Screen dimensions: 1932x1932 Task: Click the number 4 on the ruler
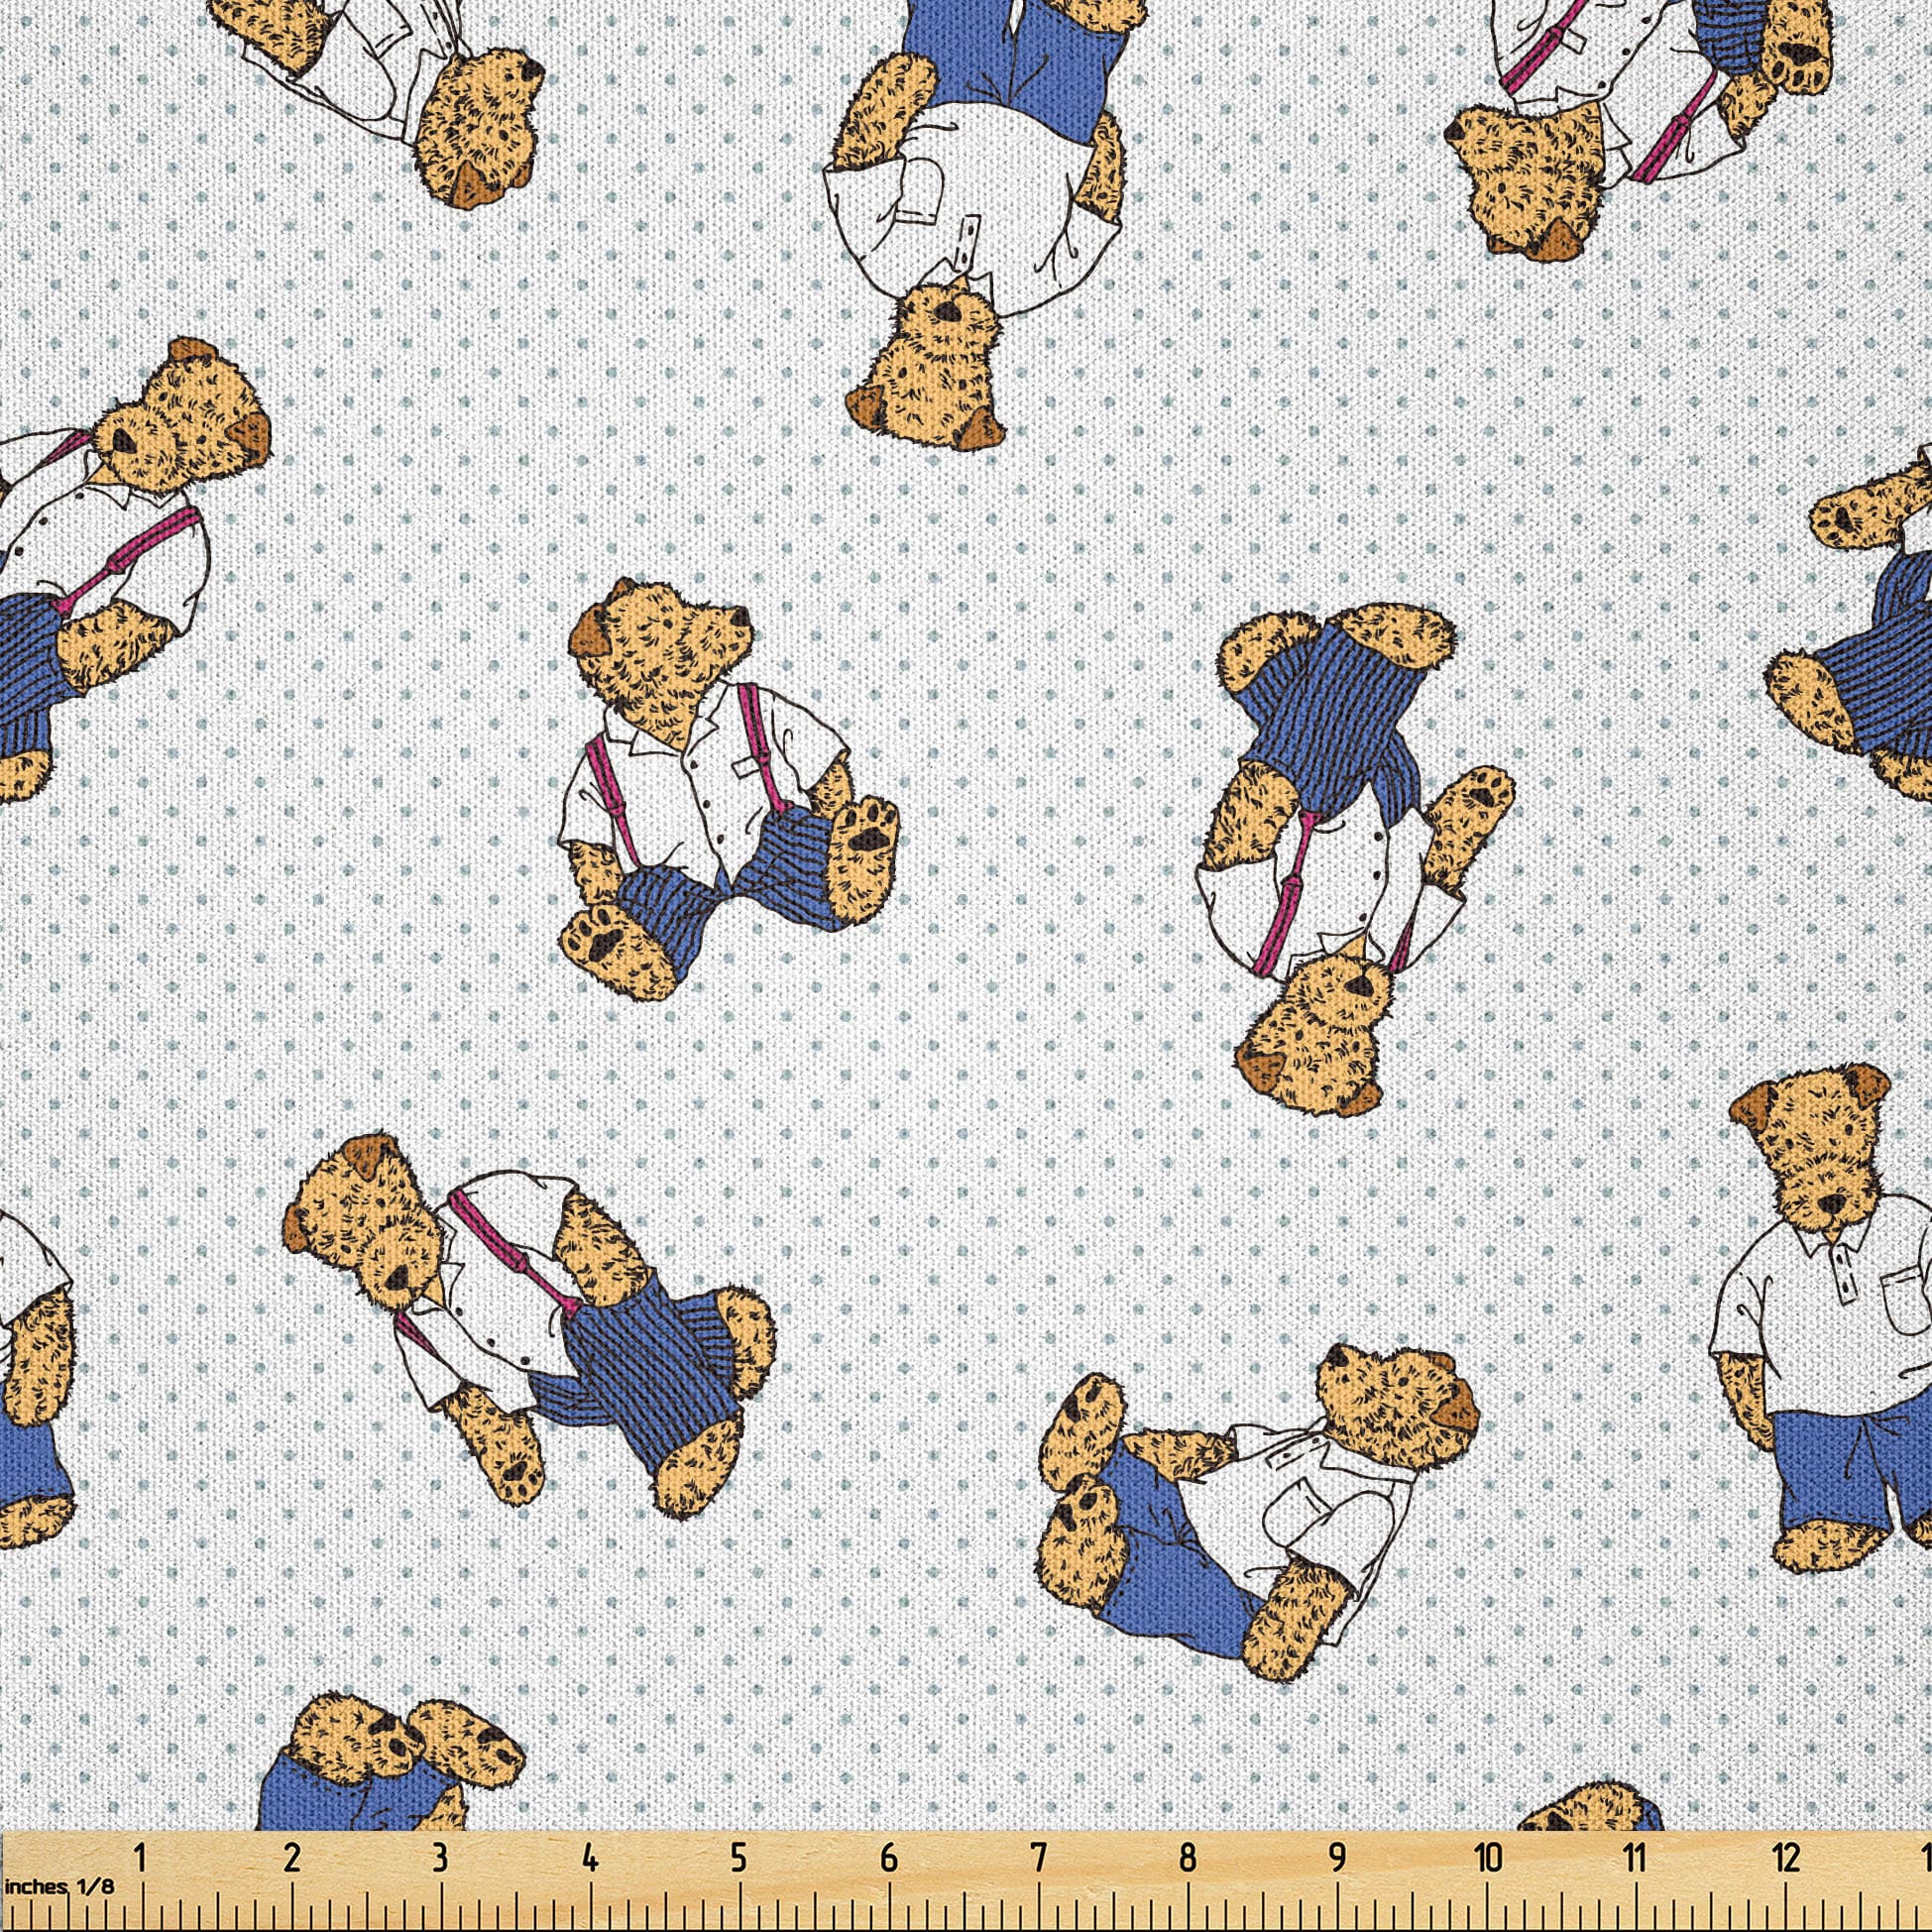pos(590,1858)
